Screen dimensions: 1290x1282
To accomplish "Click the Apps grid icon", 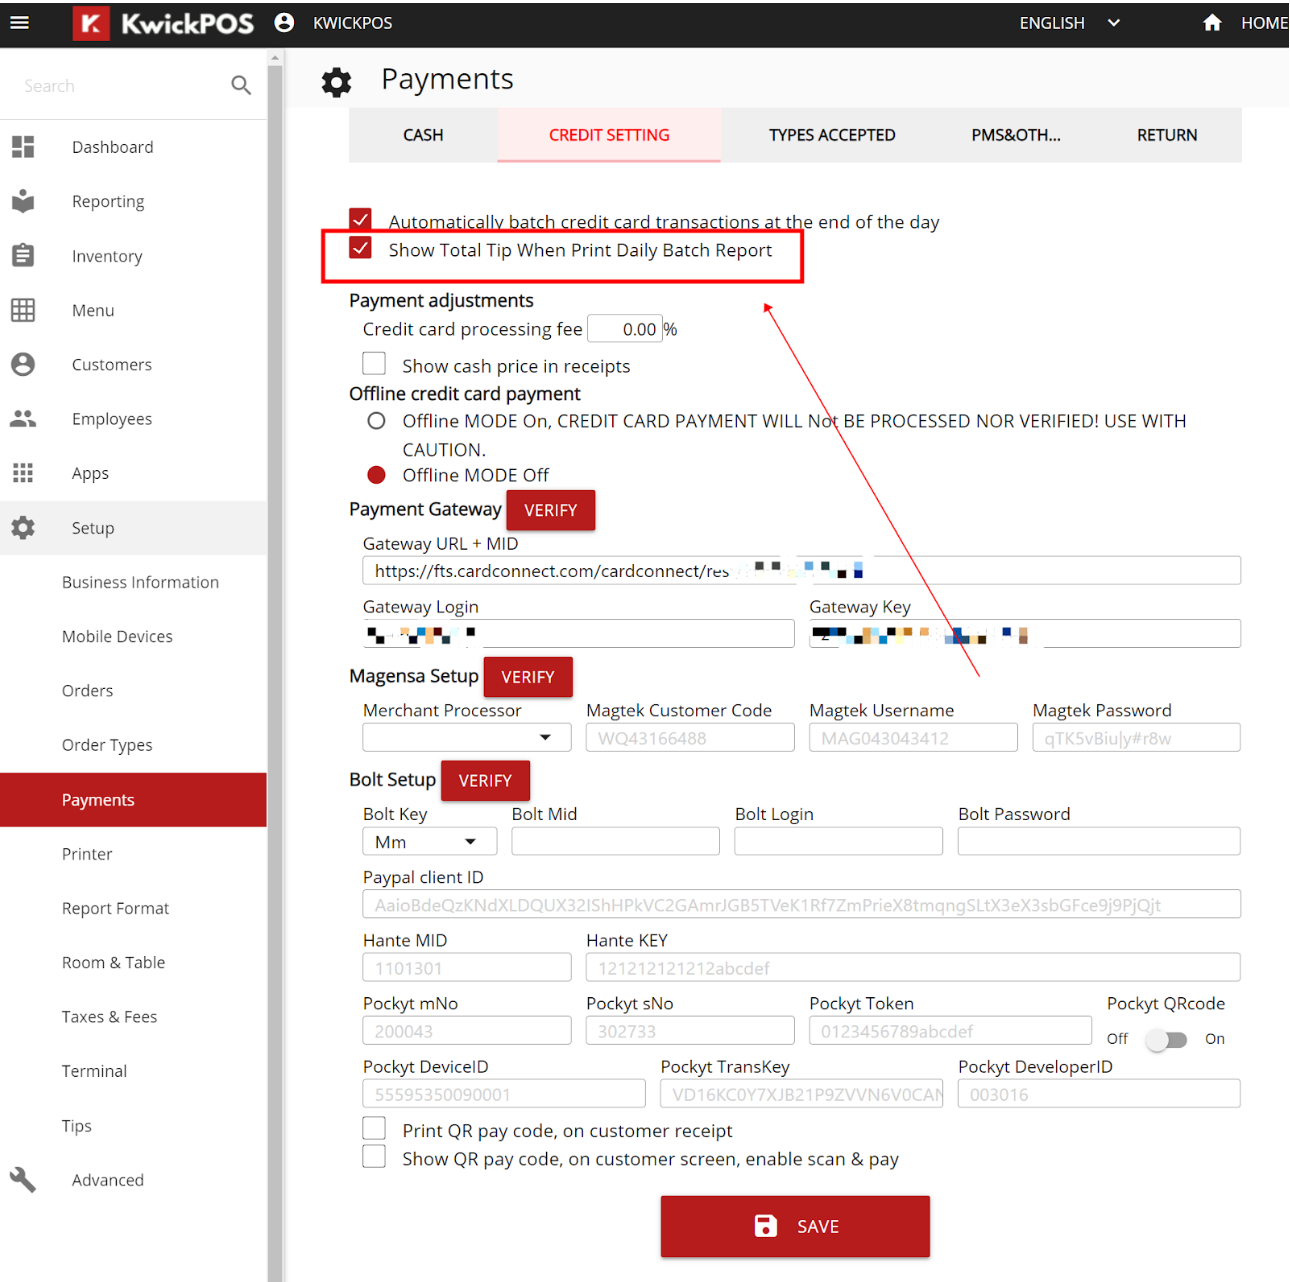I will [23, 473].
